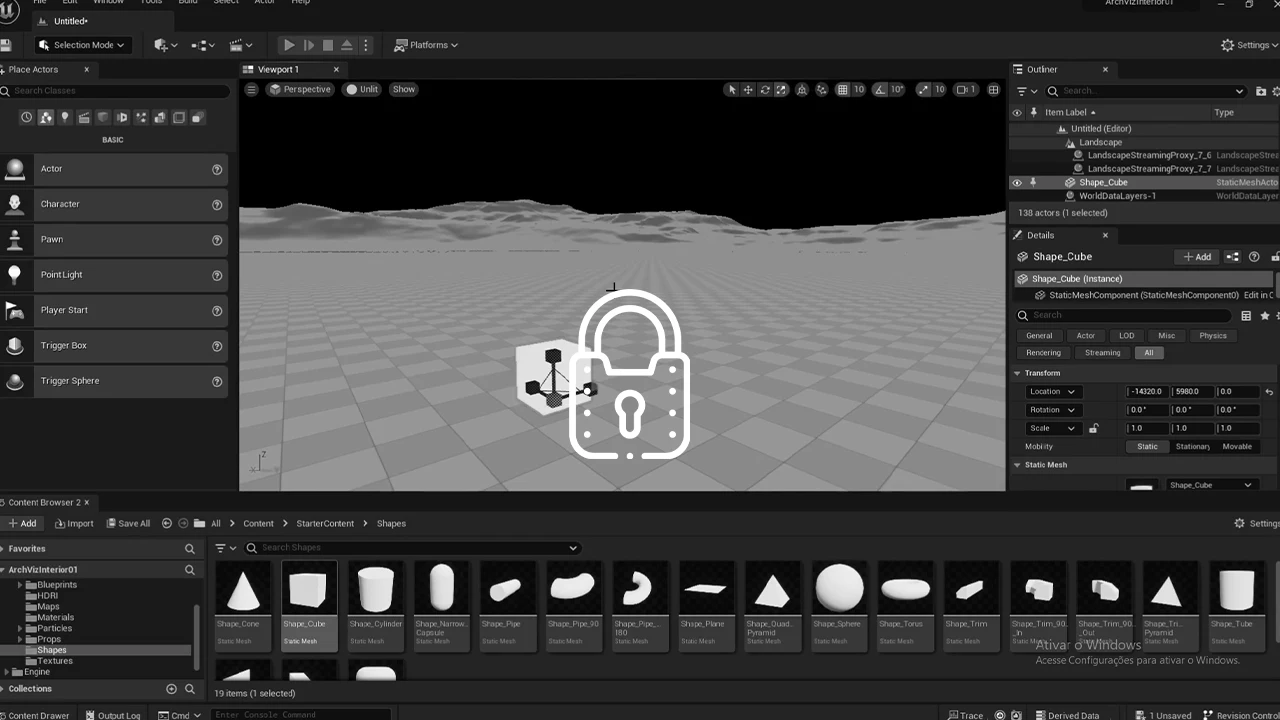
Task: Choose the Translate move tool
Action: tap(748, 90)
